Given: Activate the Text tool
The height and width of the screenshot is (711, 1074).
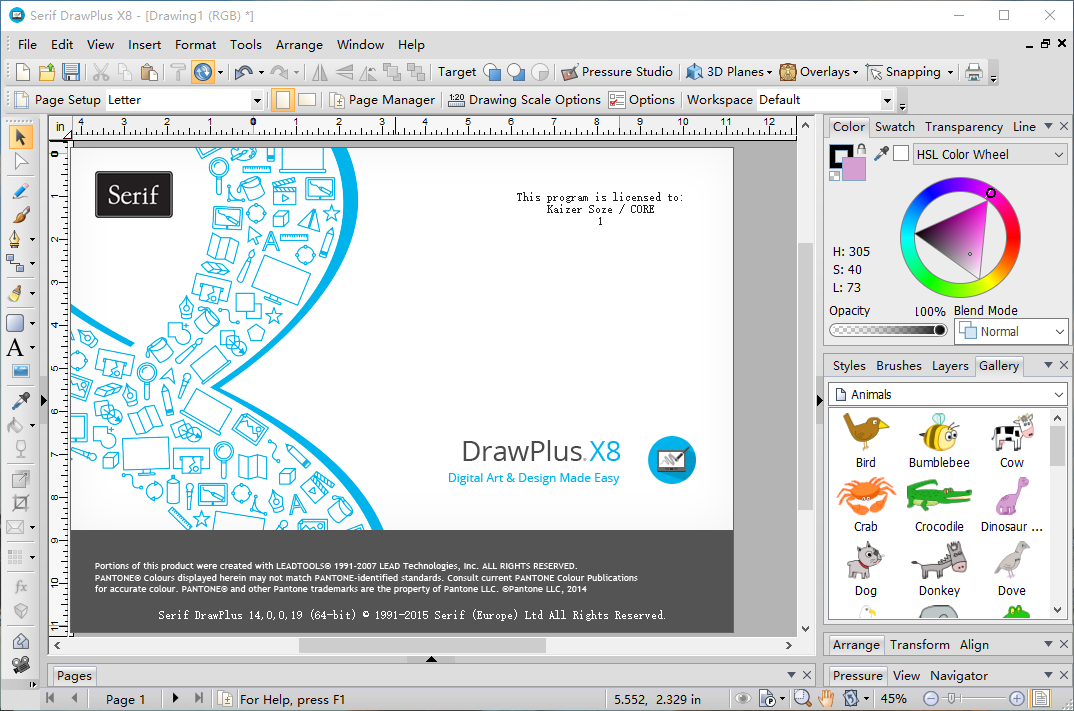Looking at the screenshot, I should point(19,347).
